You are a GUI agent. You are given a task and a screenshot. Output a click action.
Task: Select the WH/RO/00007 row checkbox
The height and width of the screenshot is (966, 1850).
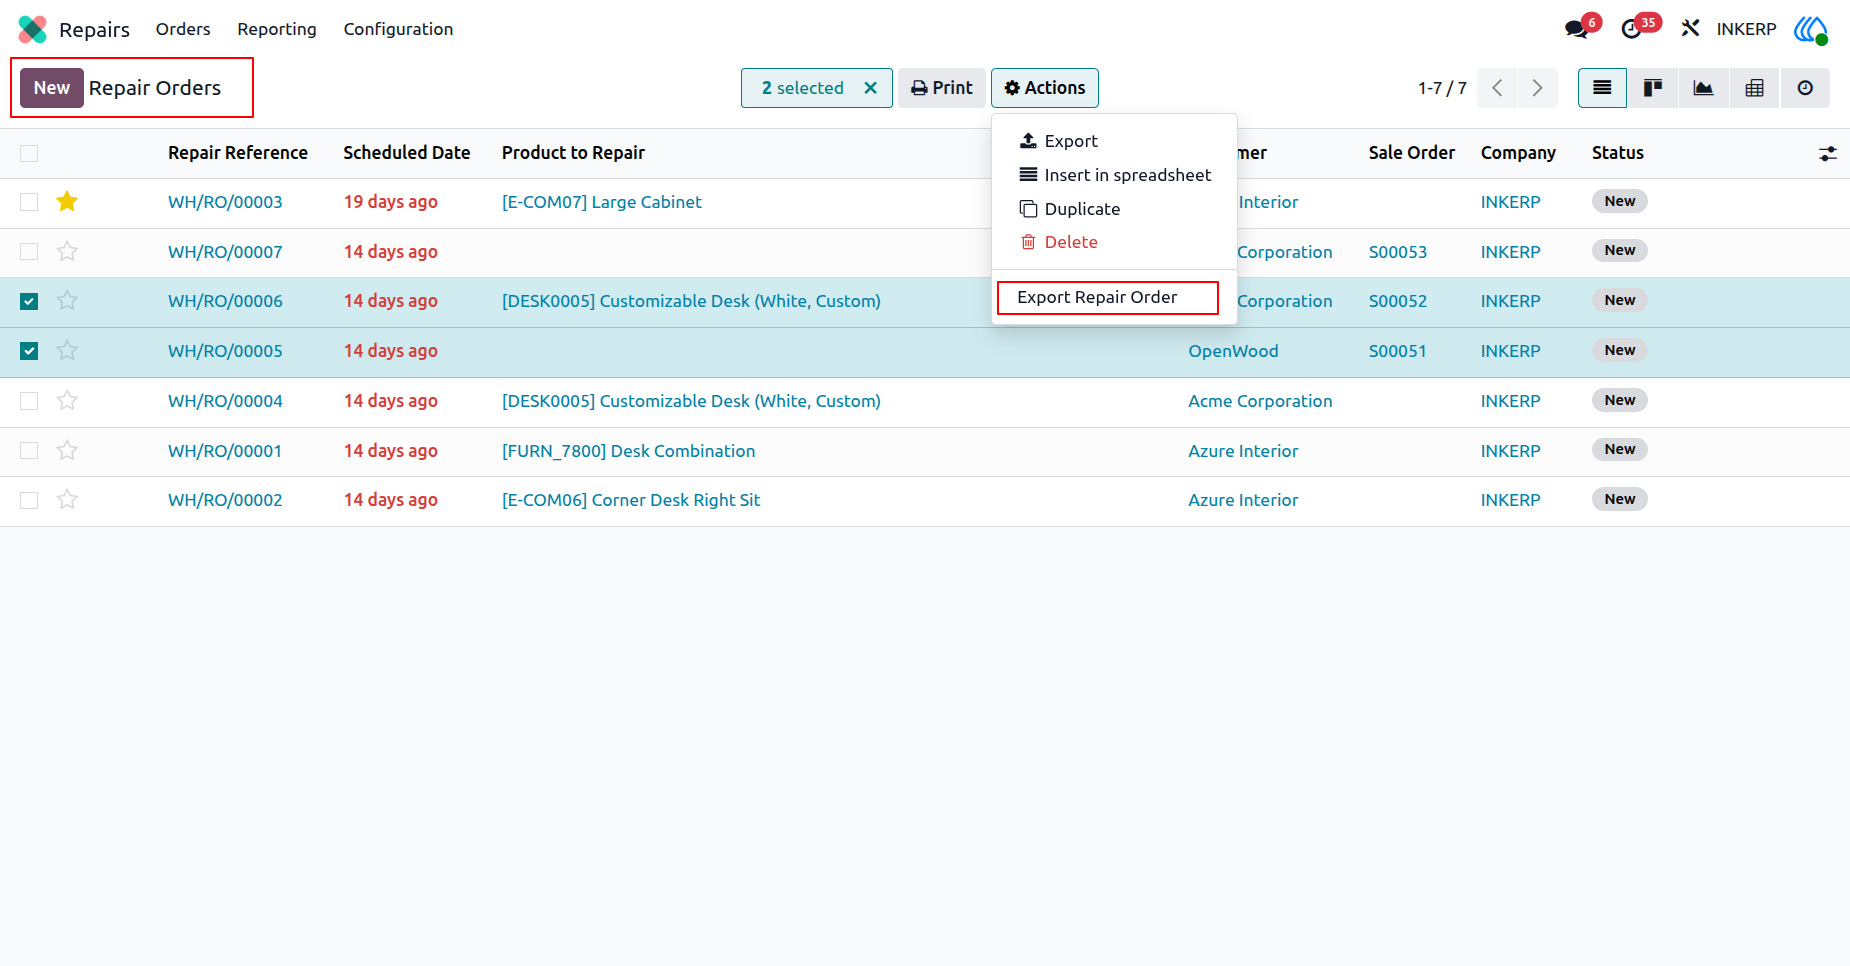click(29, 252)
